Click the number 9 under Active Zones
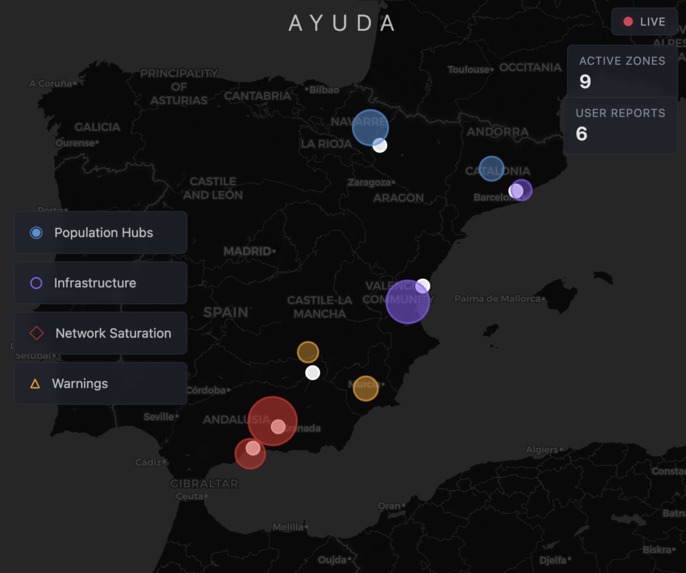 tap(585, 81)
